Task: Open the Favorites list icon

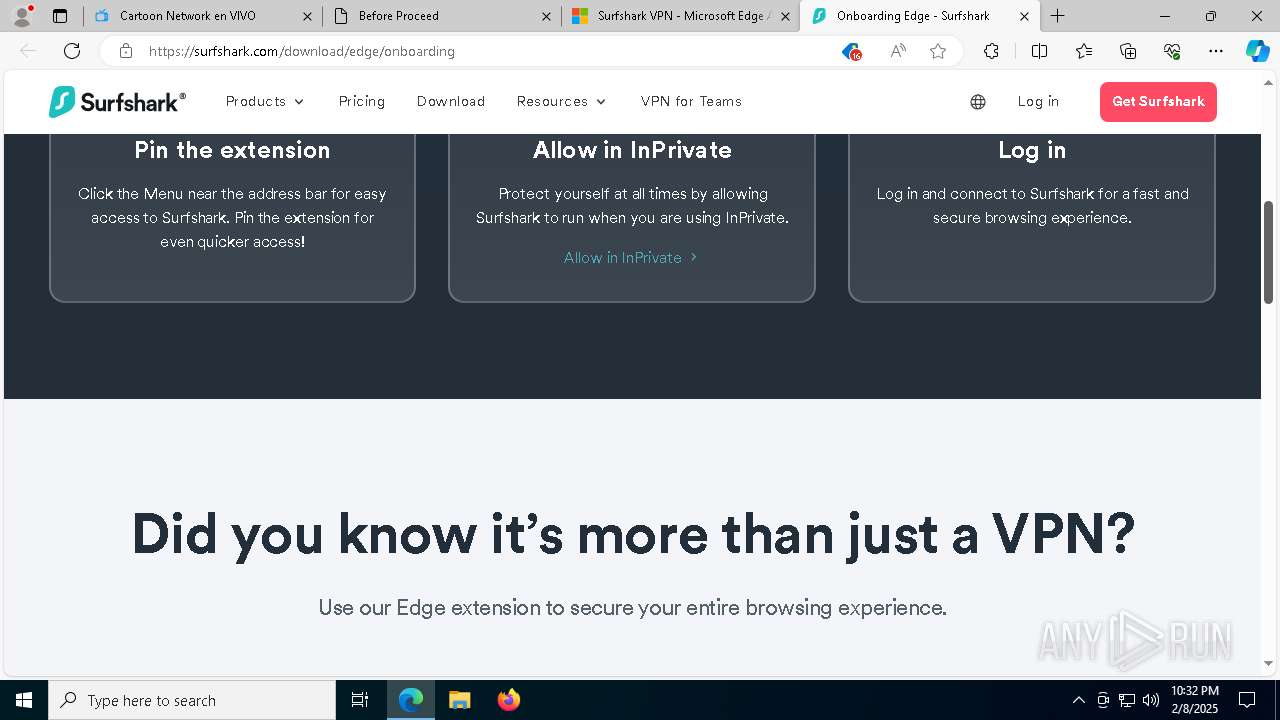Action: point(1084,51)
